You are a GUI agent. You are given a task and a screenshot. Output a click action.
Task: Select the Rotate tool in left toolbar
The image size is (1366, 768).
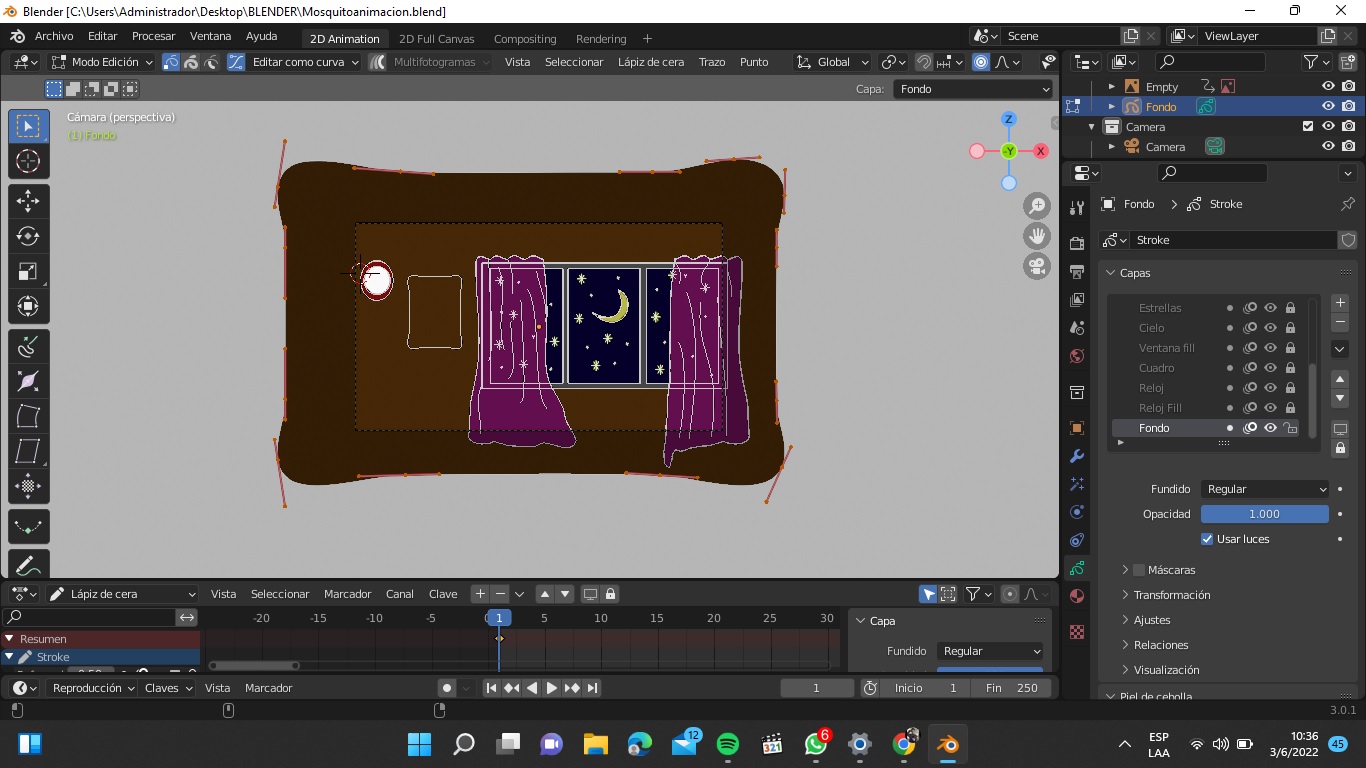pos(28,236)
